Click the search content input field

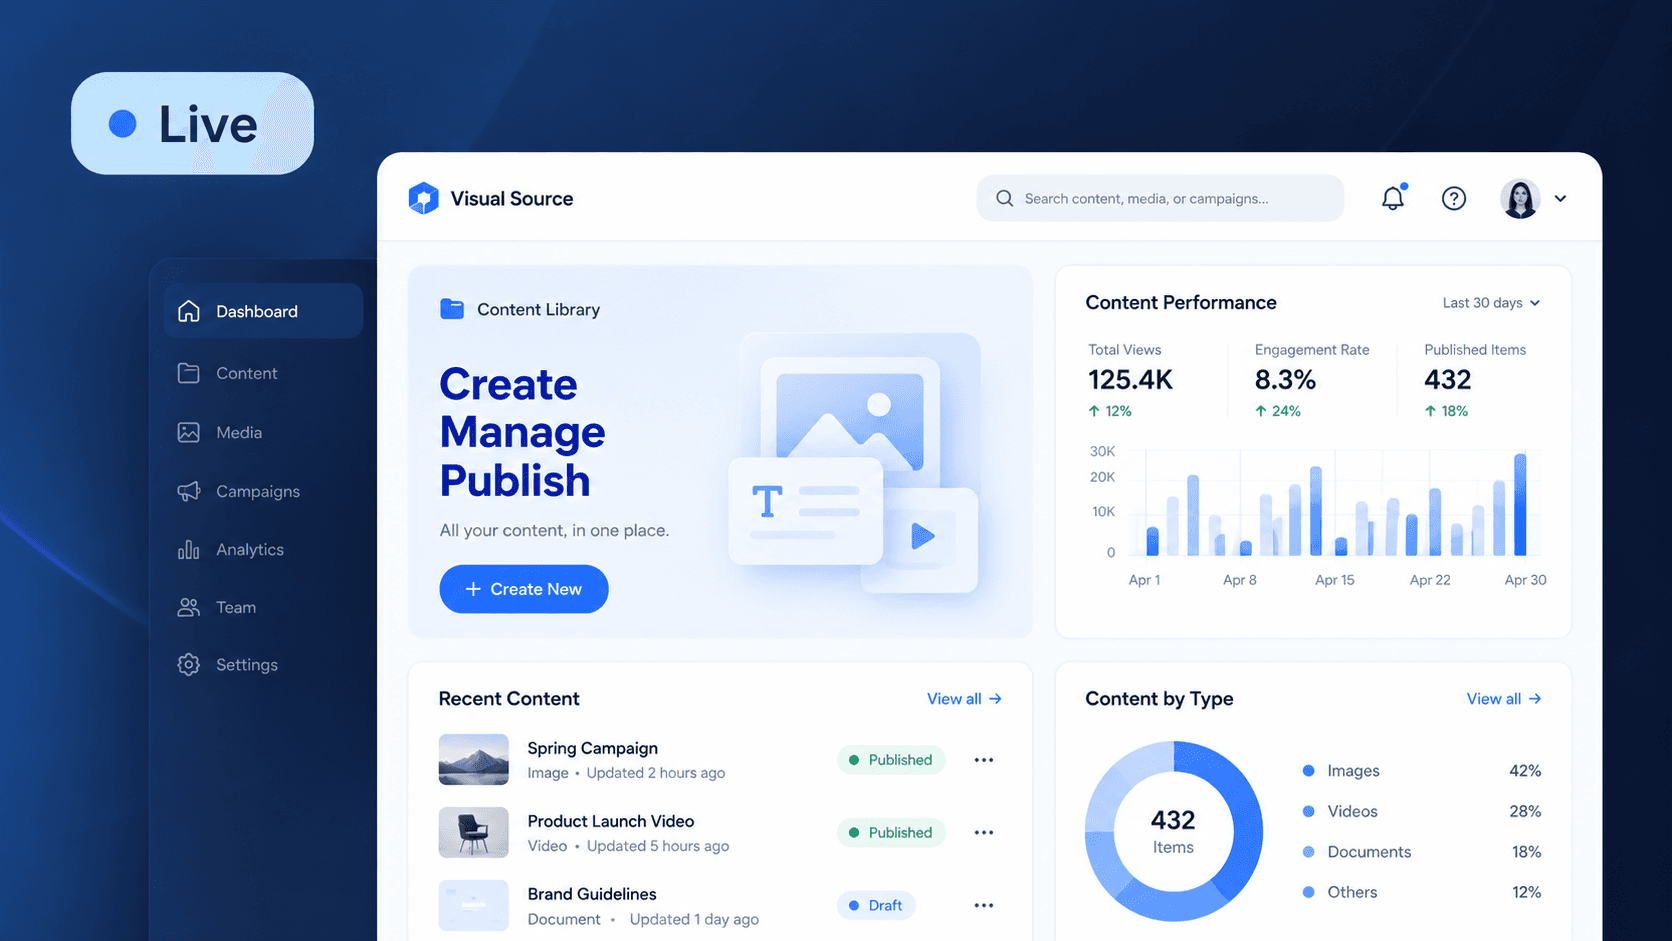1160,198
